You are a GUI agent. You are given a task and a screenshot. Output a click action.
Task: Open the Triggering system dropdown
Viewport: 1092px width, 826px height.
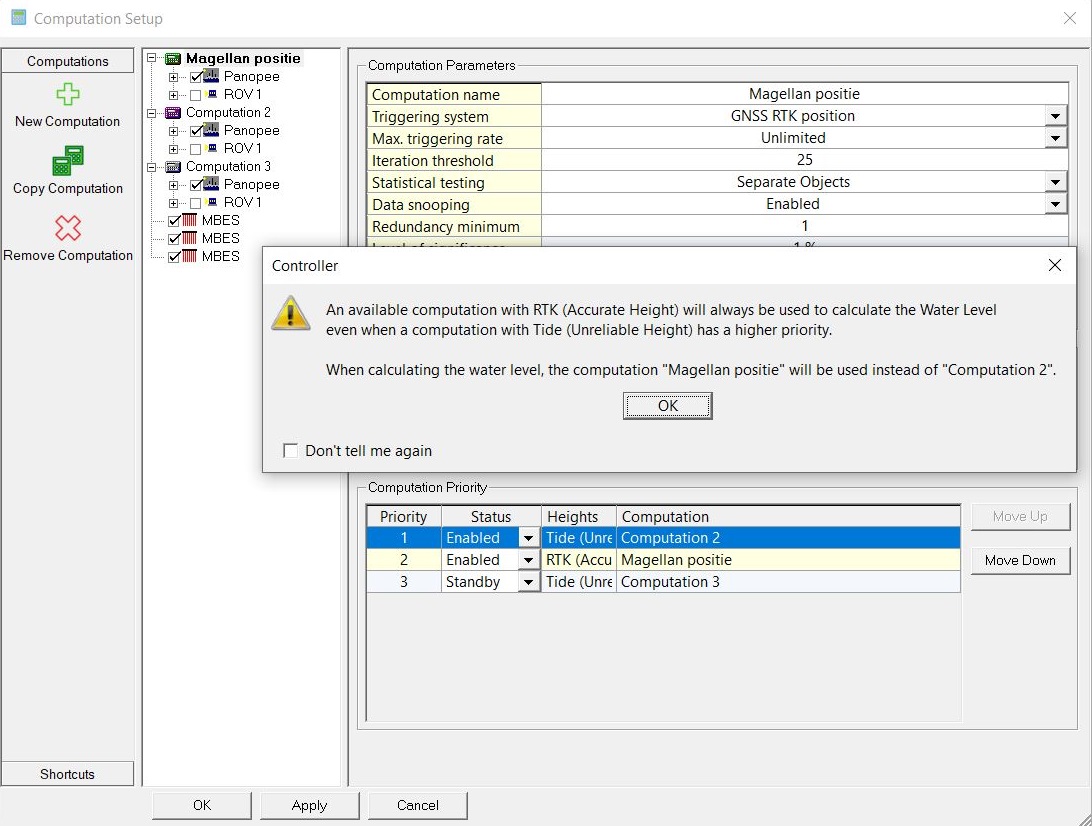(1055, 116)
